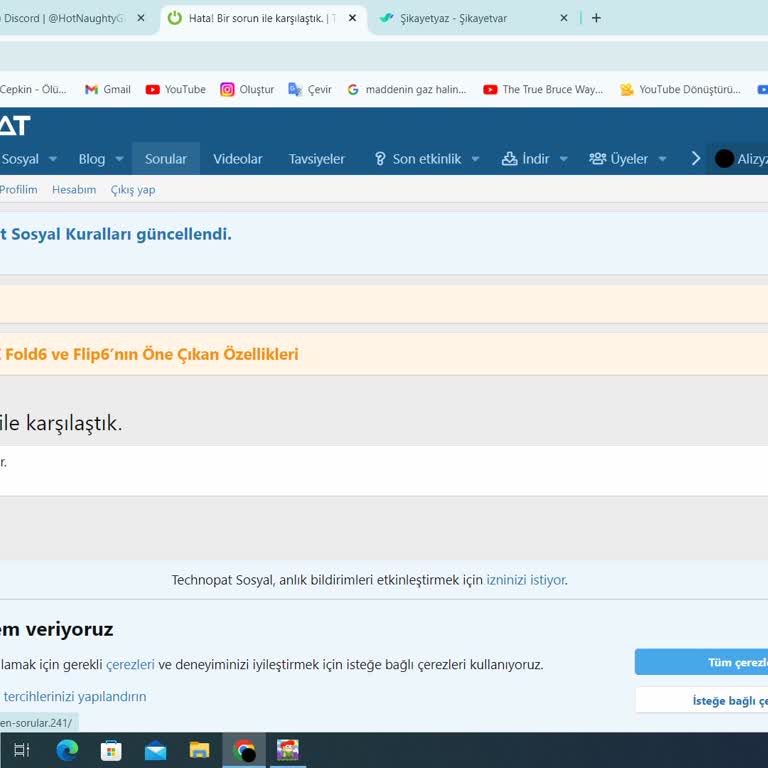Open a new browser tab with plus
Viewport: 768px width, 768px height.
click(596, 18)
